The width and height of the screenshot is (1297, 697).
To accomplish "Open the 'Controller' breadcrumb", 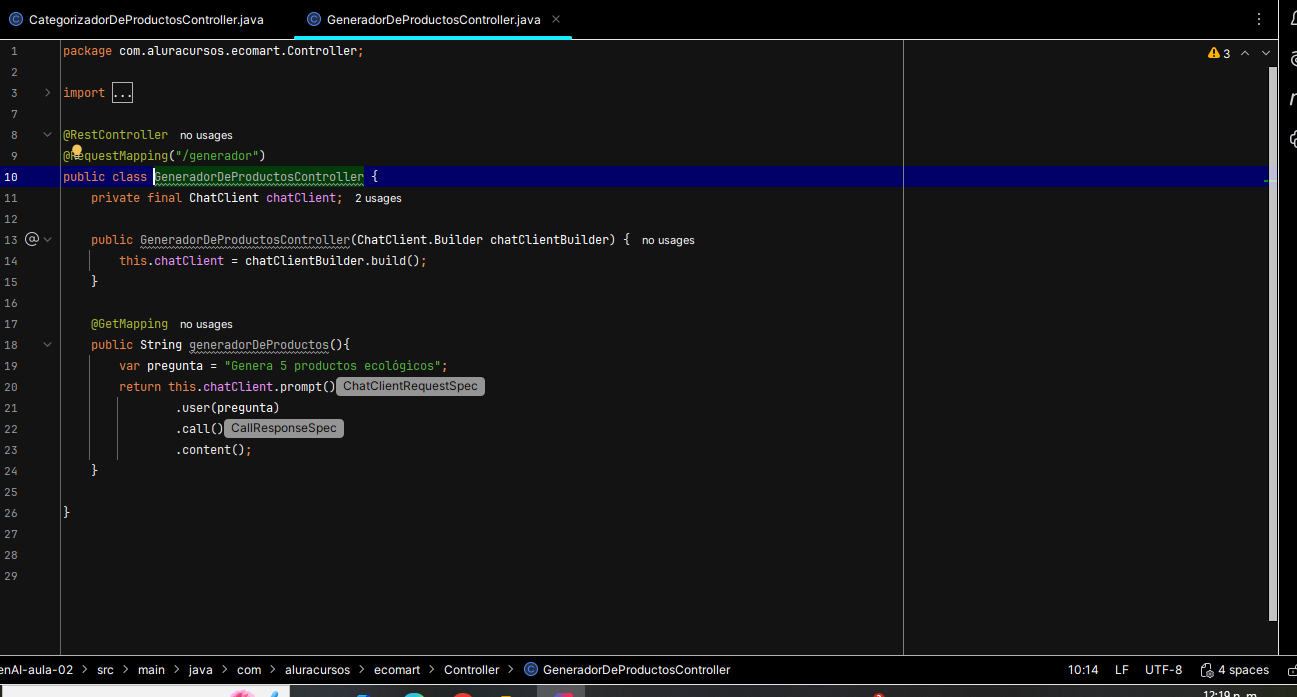I will 471,670.
